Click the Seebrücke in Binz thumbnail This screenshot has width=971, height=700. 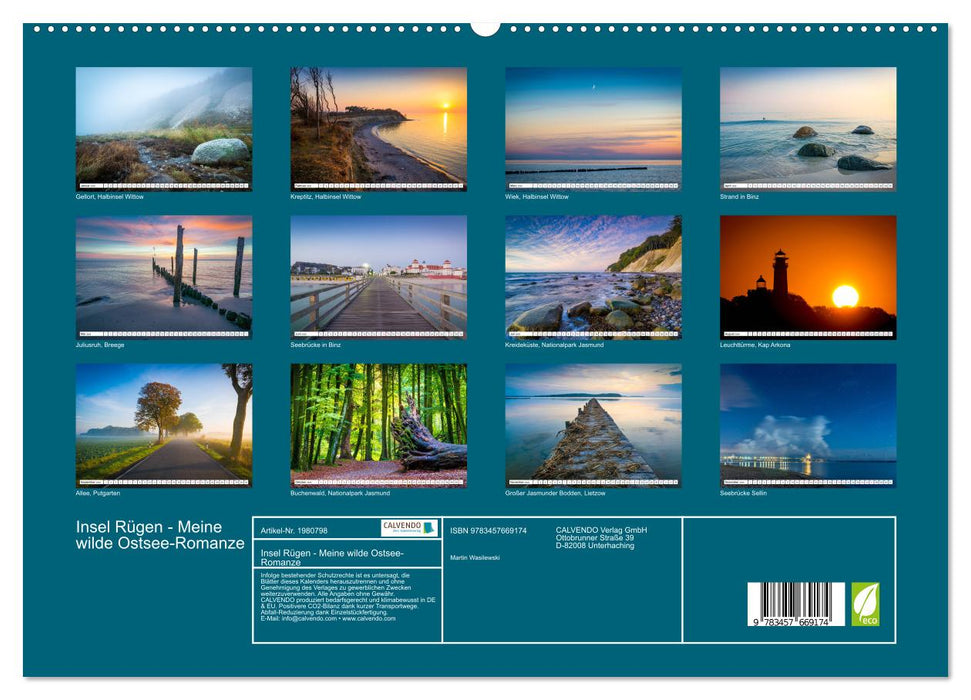pos(376,275)
